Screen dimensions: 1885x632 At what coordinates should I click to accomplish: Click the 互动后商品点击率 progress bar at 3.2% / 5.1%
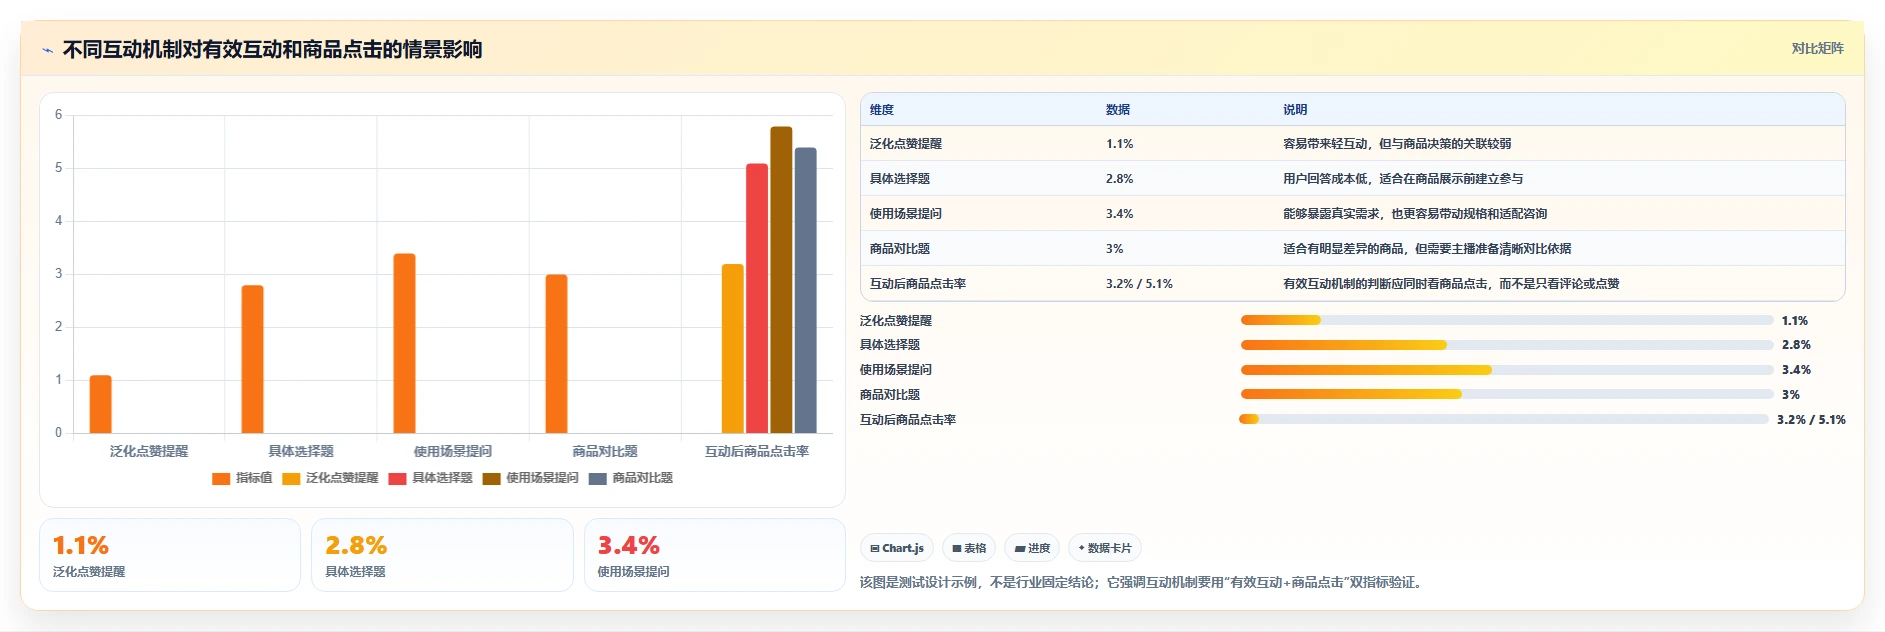coord(1504,419)
